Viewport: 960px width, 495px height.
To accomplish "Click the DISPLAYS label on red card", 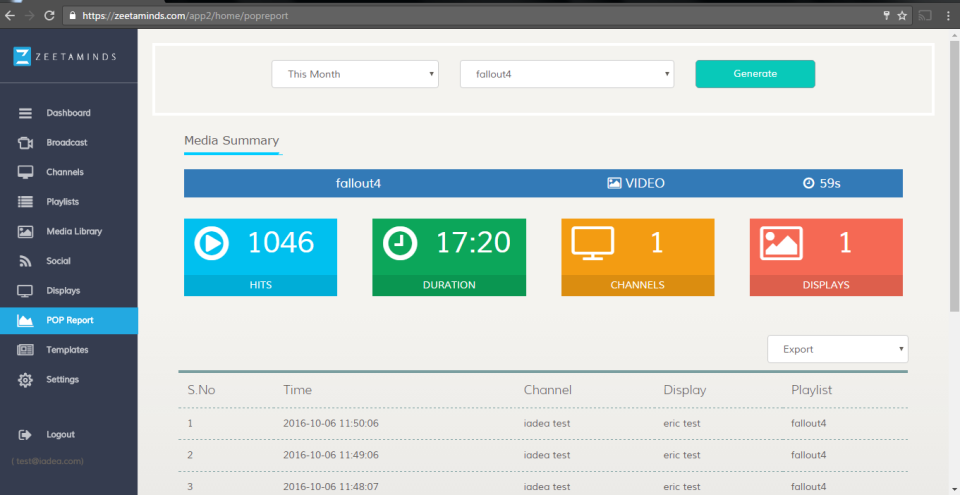I will pyautogui.click(x=826, y=285).
